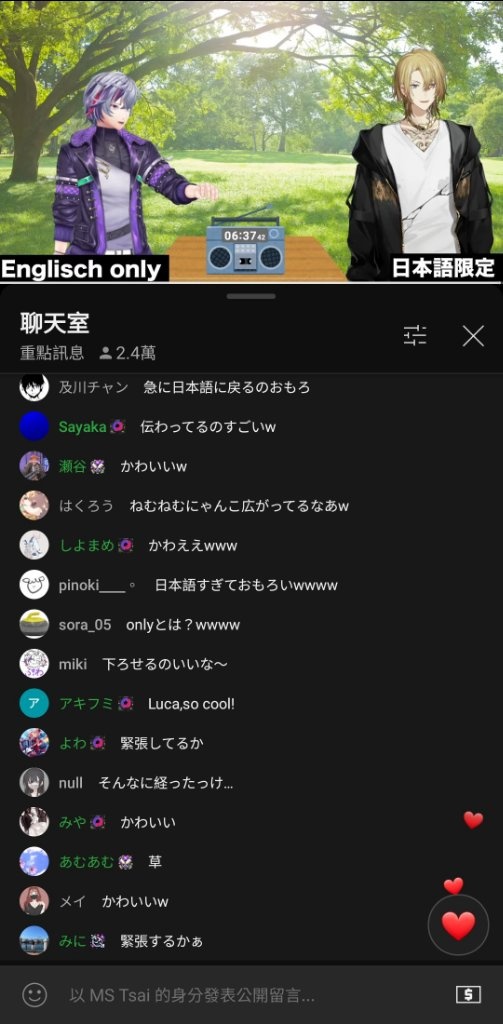Viewport: 503px width, 1024px height.
Task: Open the emoji picker smiley icon
Action: click(x=35, y=995)
